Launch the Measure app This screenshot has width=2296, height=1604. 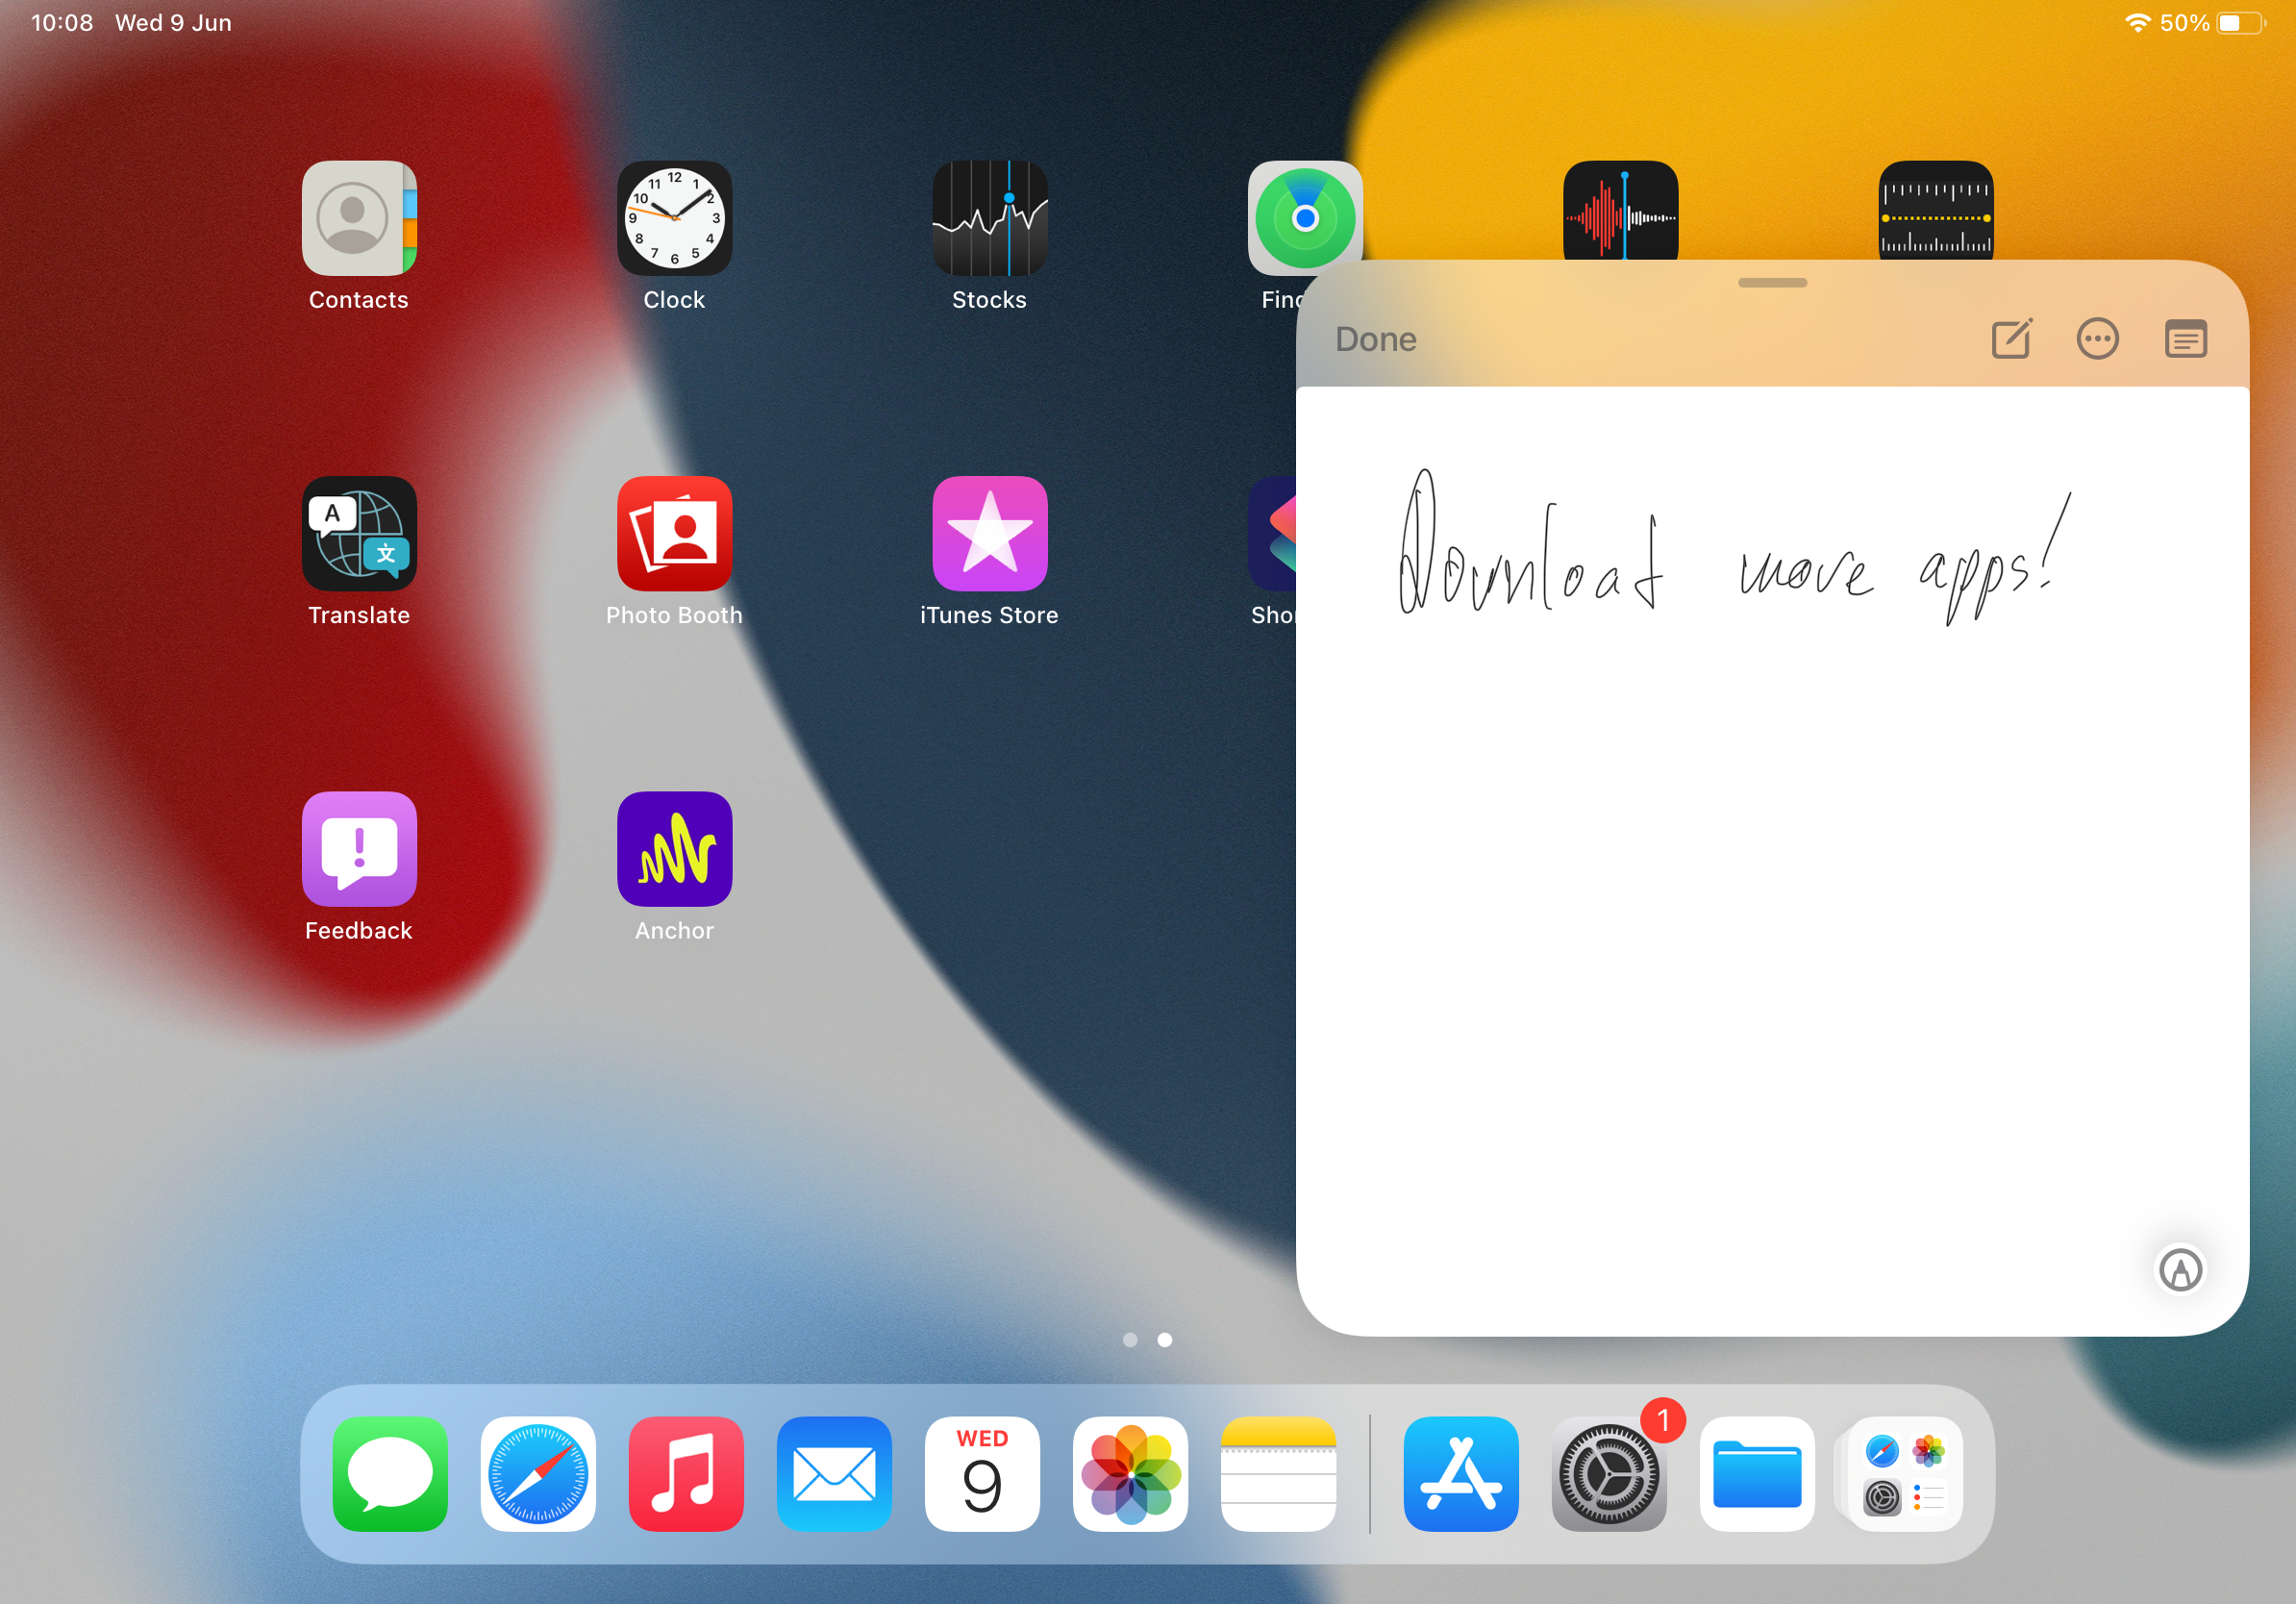pos(1936,211)
